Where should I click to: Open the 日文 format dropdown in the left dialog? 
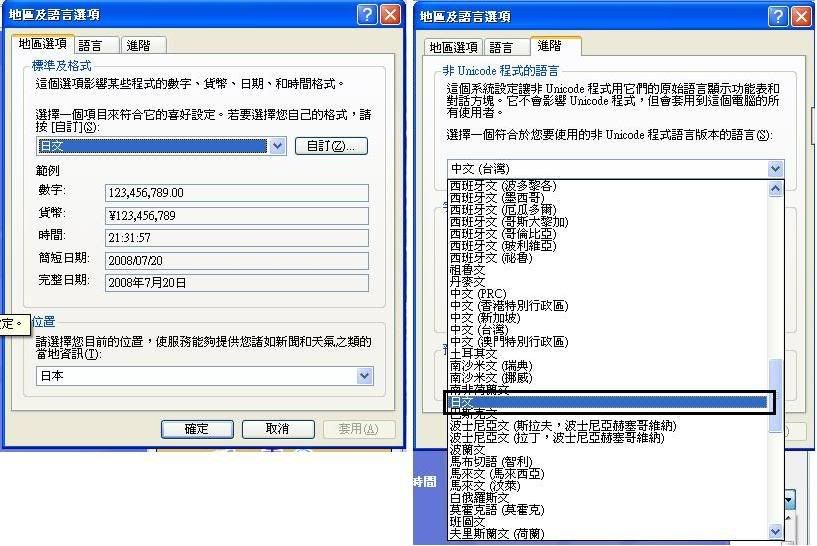(x=278, y=146)
